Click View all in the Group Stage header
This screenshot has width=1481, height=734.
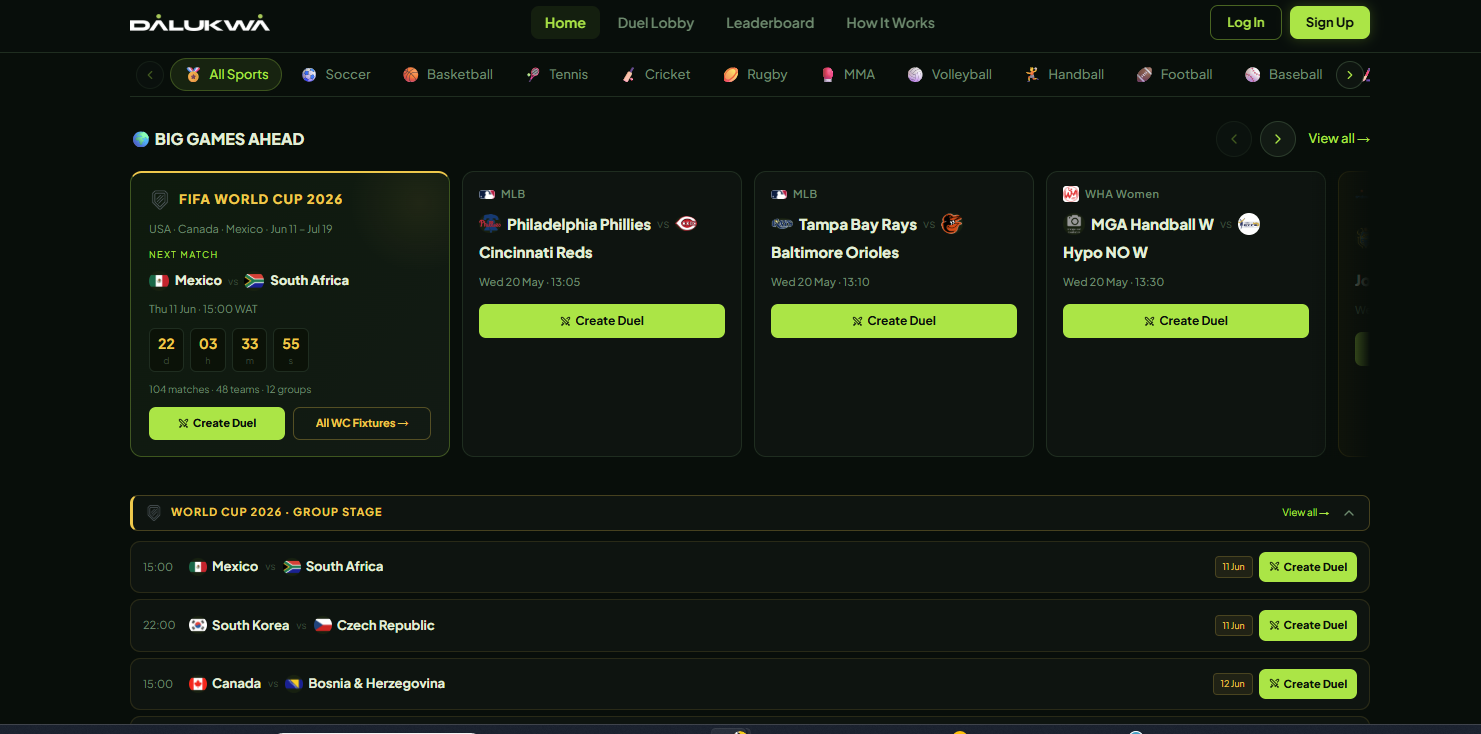[x=1305, y=513]
